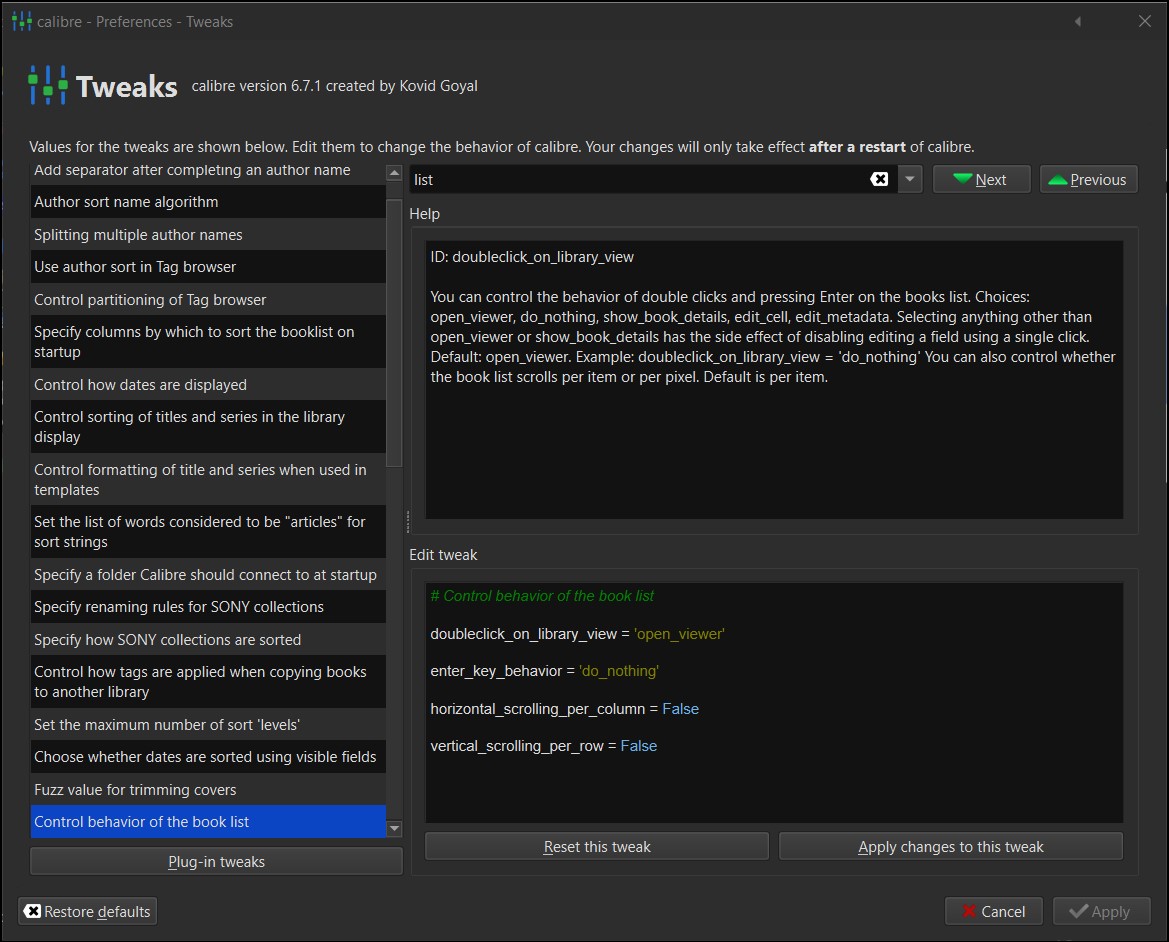Select 'Control how dates are displayed' tweak

pos(208,385)
